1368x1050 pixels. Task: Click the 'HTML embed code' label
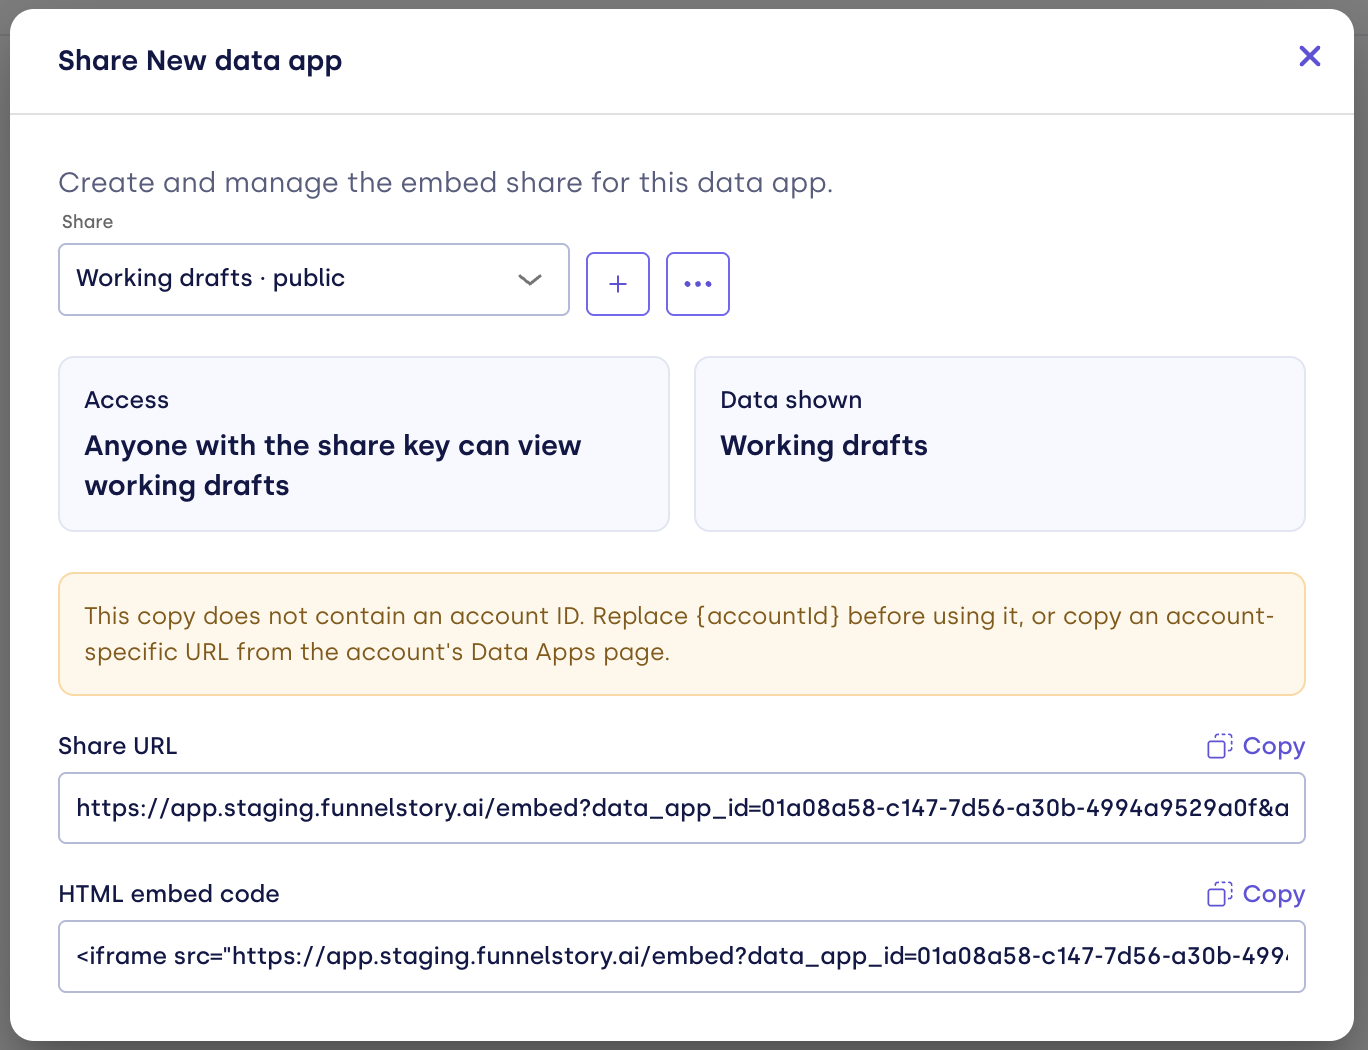[169, 894]
